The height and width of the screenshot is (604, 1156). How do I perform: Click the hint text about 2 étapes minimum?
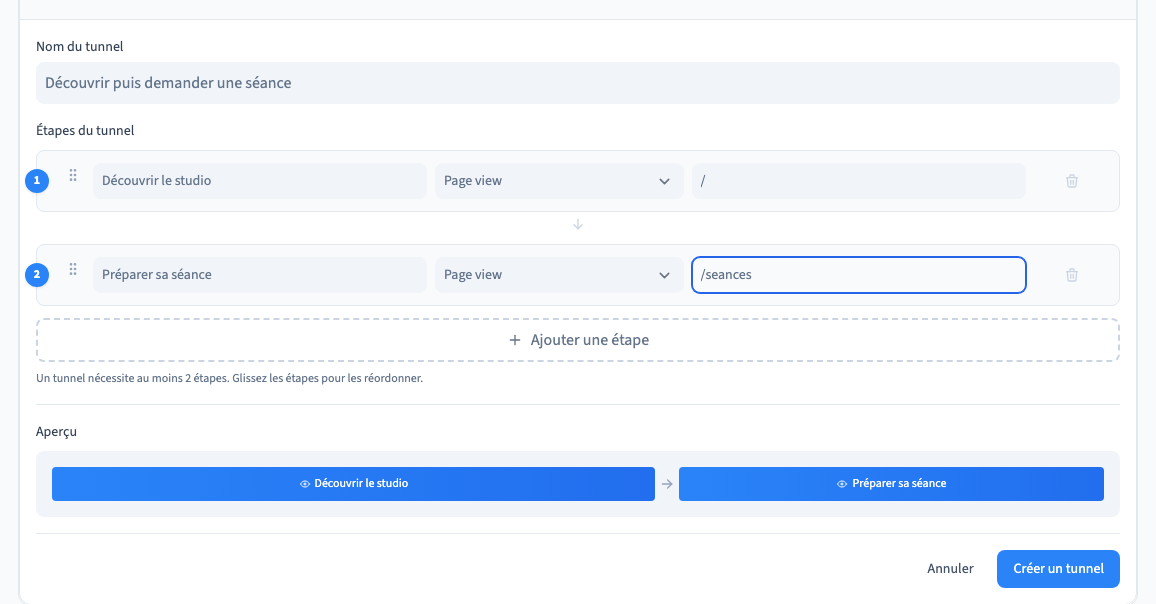click(x=229, y=378)
